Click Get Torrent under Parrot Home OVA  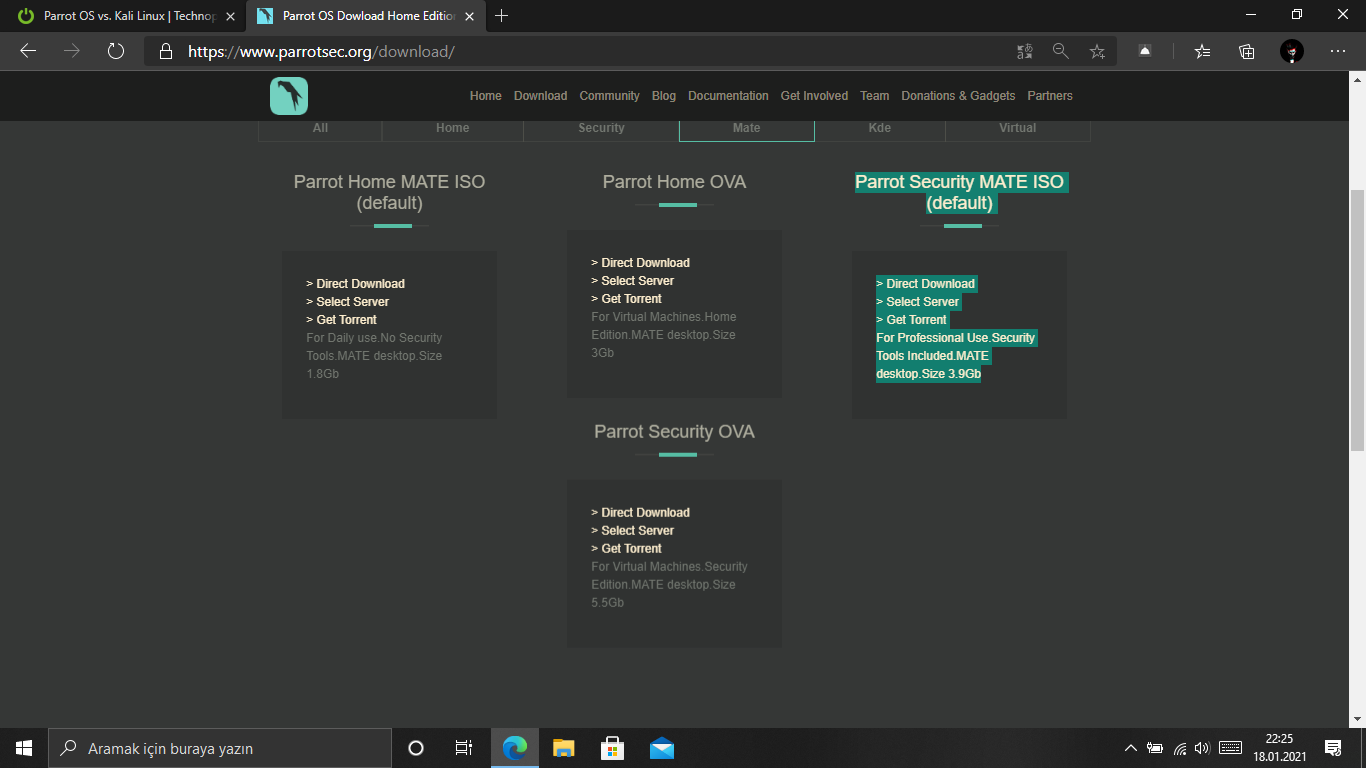(x=627, y=299)
